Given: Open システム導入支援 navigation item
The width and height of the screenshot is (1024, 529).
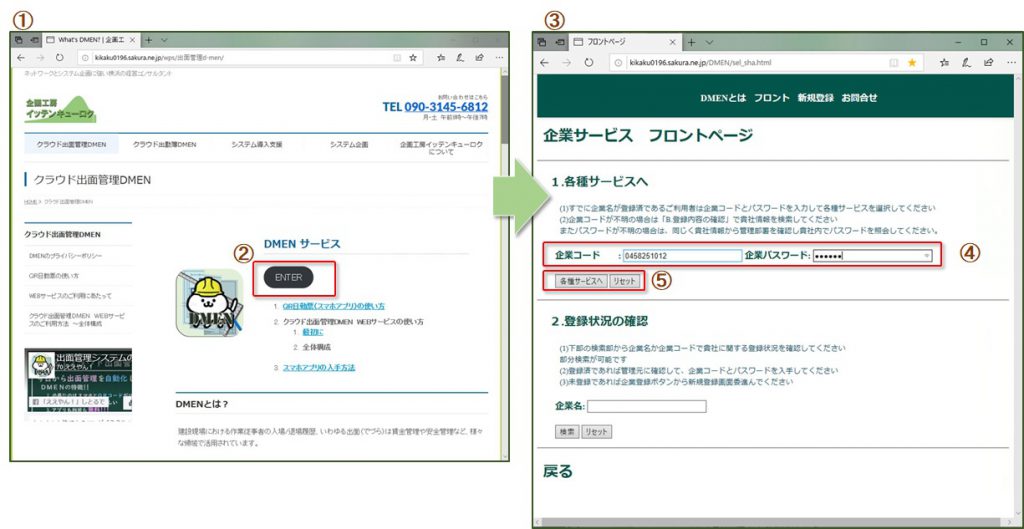Looking at the screenshot, I should coord(257,144).
